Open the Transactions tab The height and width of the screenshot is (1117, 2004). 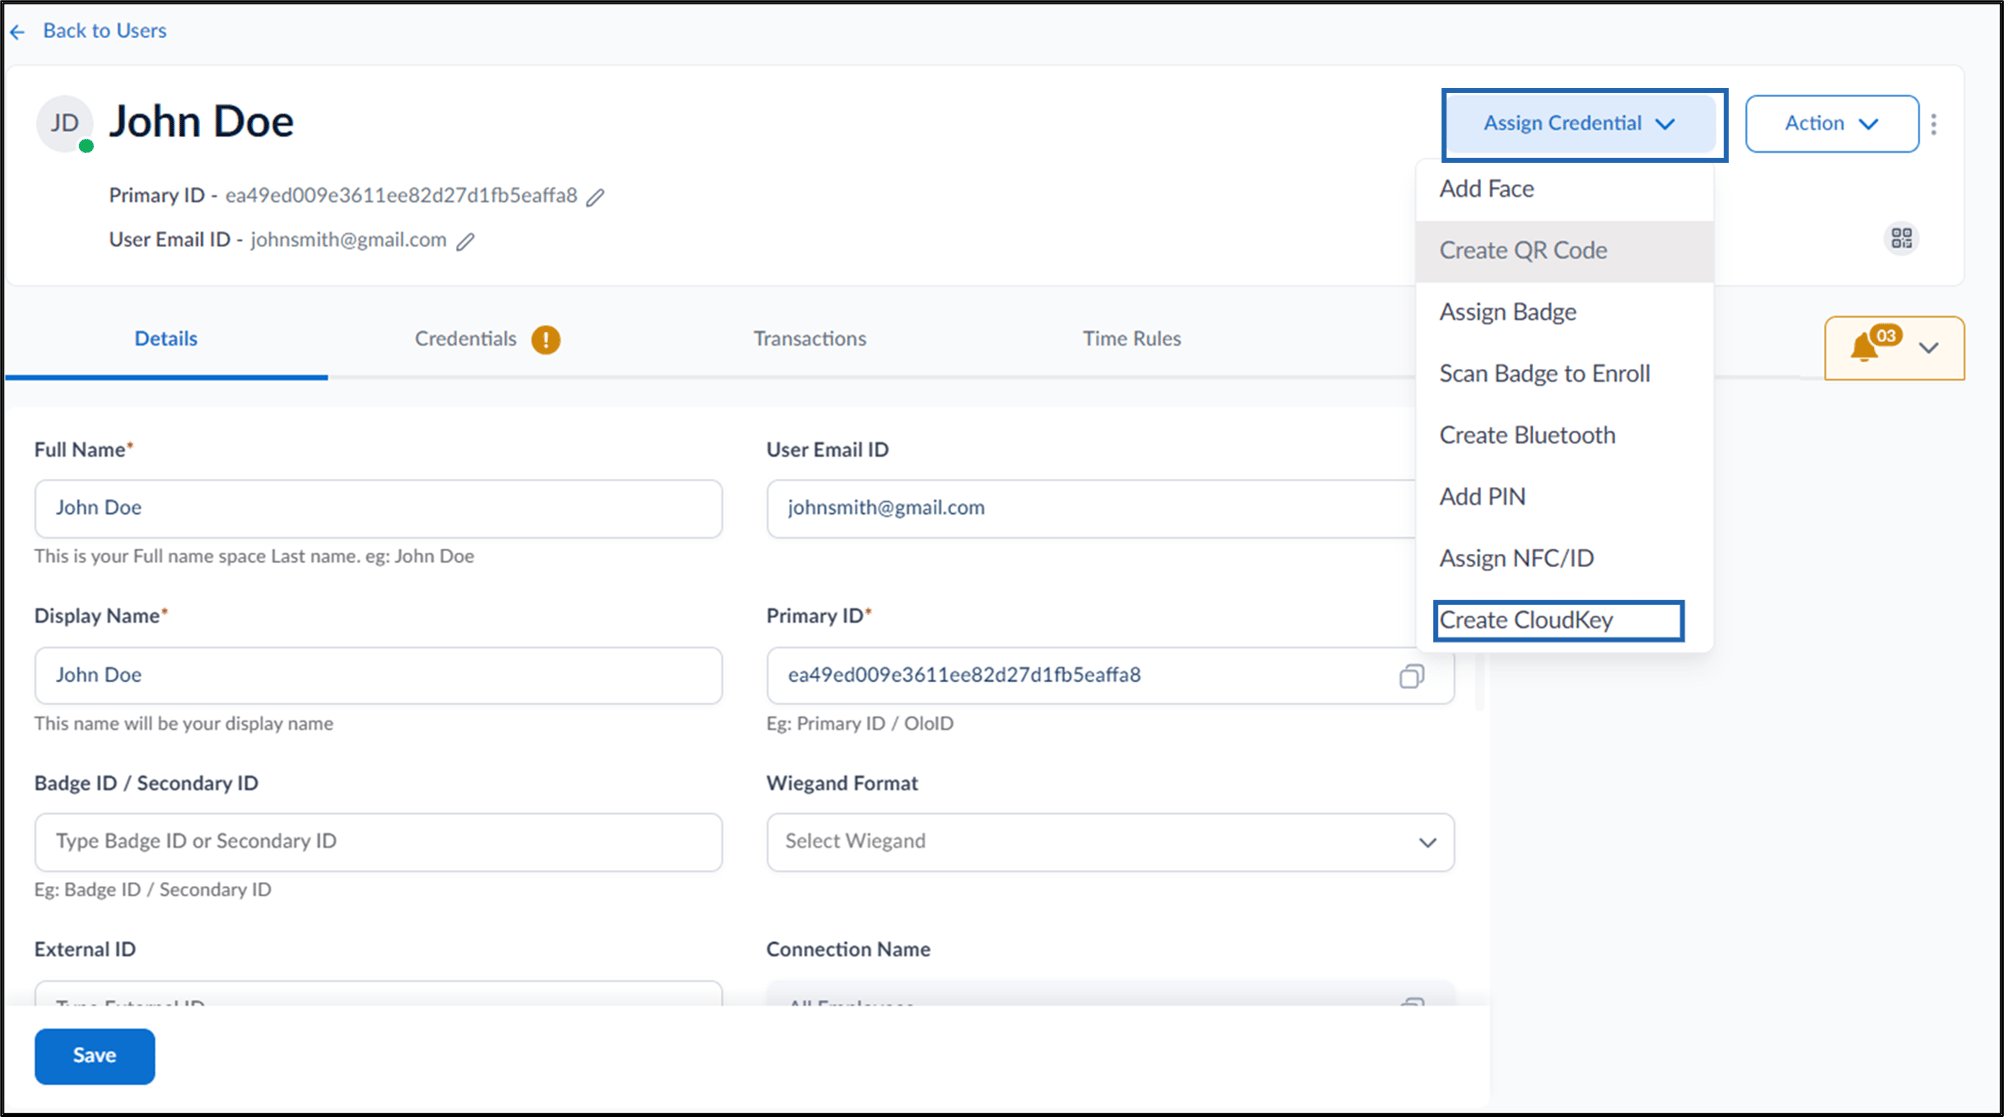click(810, 339)
